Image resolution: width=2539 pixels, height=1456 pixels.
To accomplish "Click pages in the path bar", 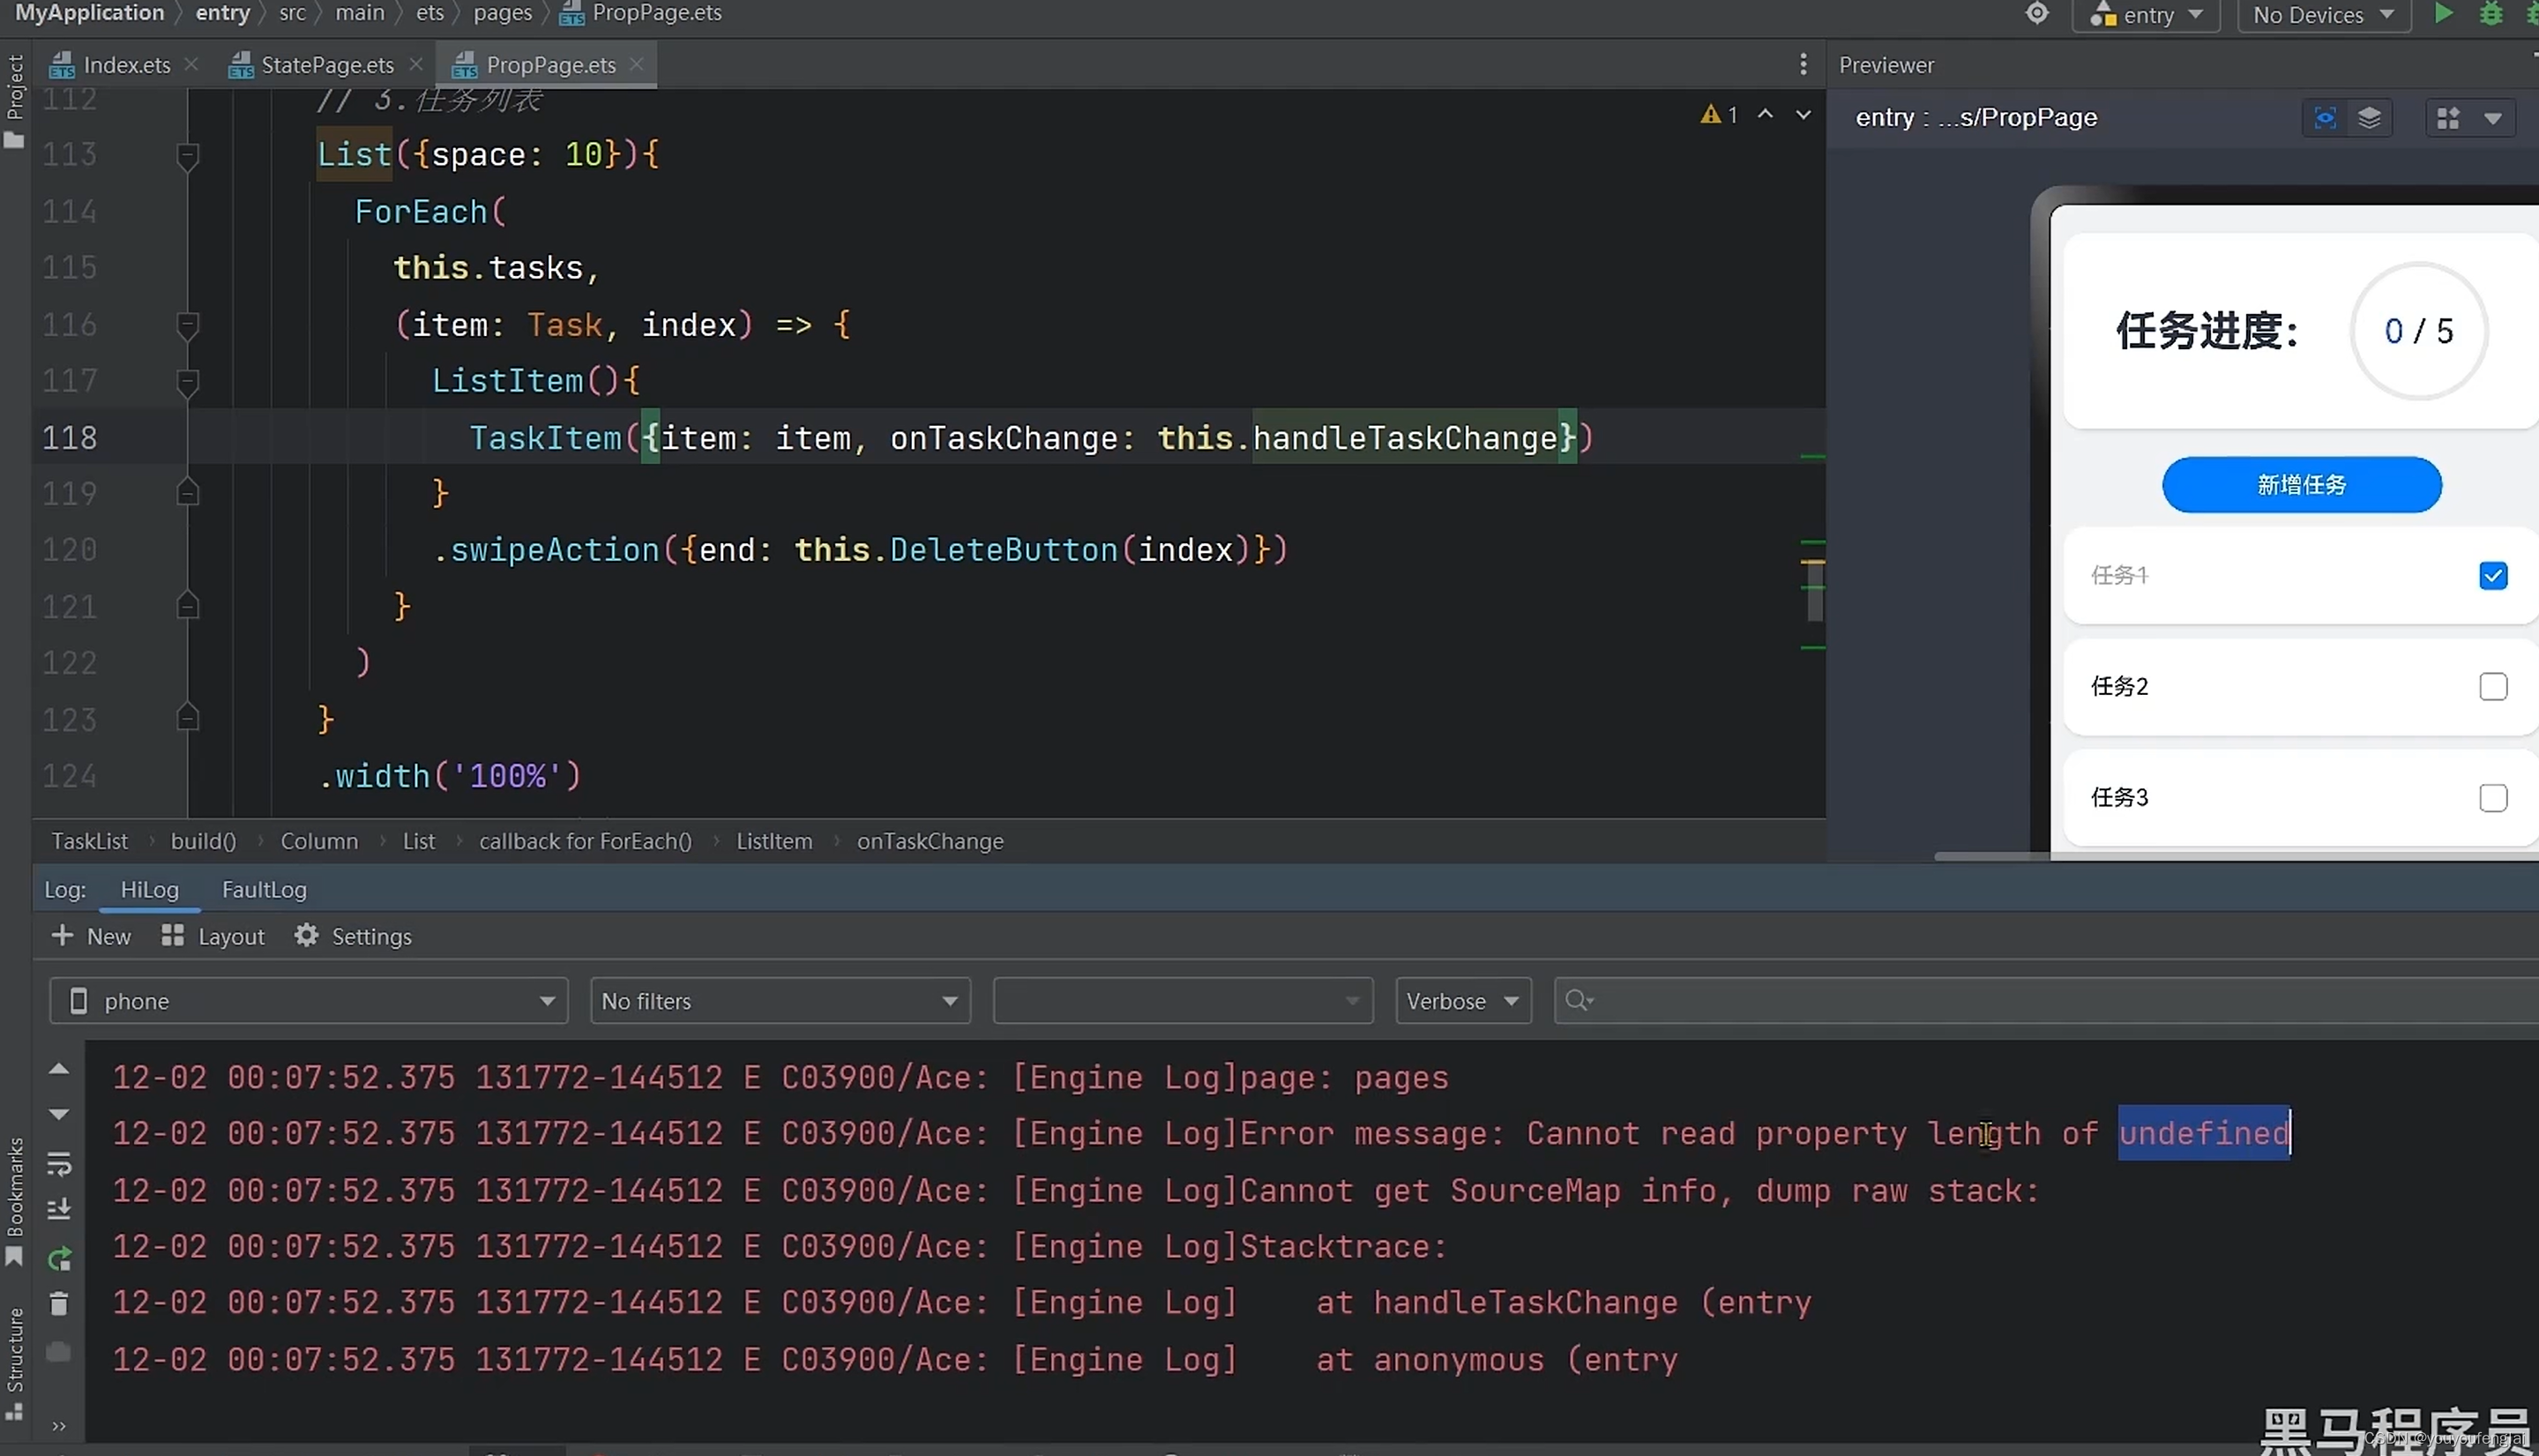I will pyautogui.click(x=502, y=13).
